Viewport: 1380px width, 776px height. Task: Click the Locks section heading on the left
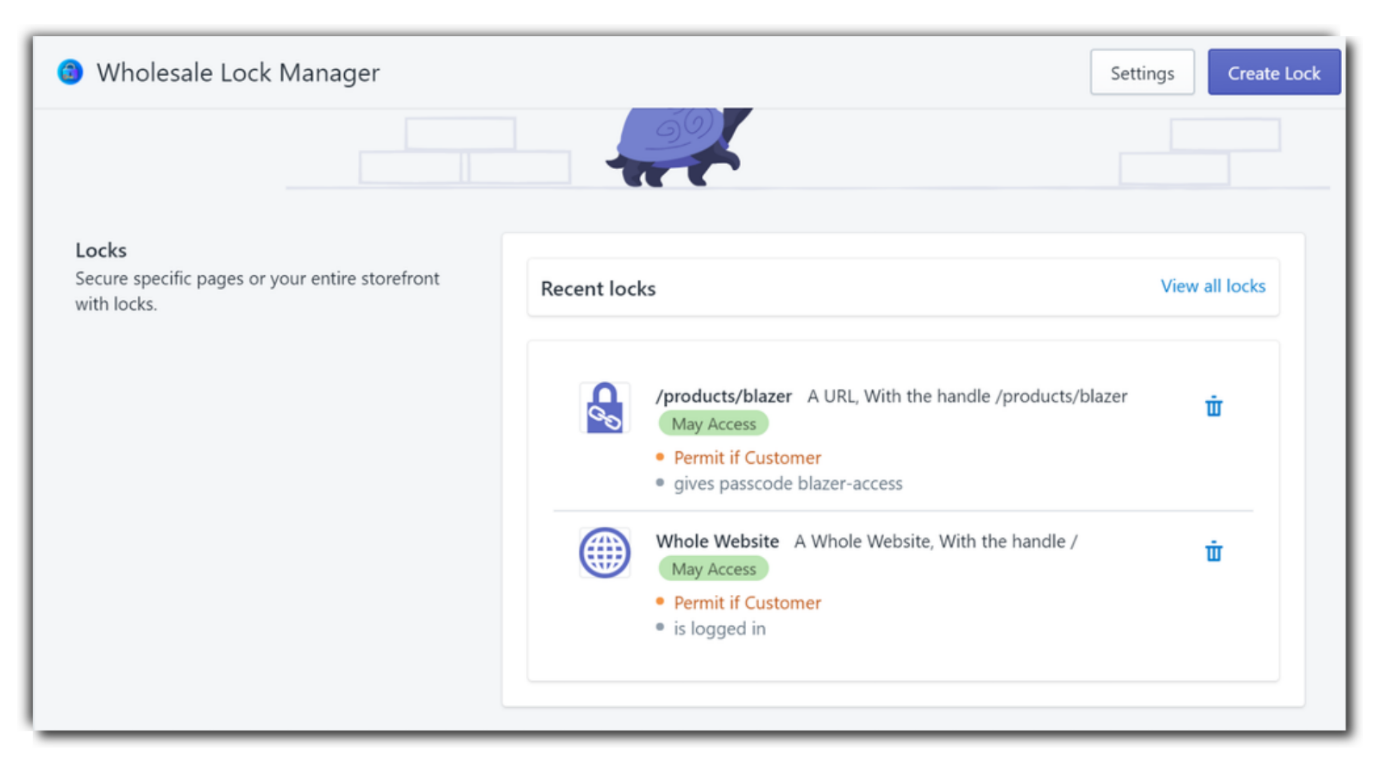pos(101,250)
